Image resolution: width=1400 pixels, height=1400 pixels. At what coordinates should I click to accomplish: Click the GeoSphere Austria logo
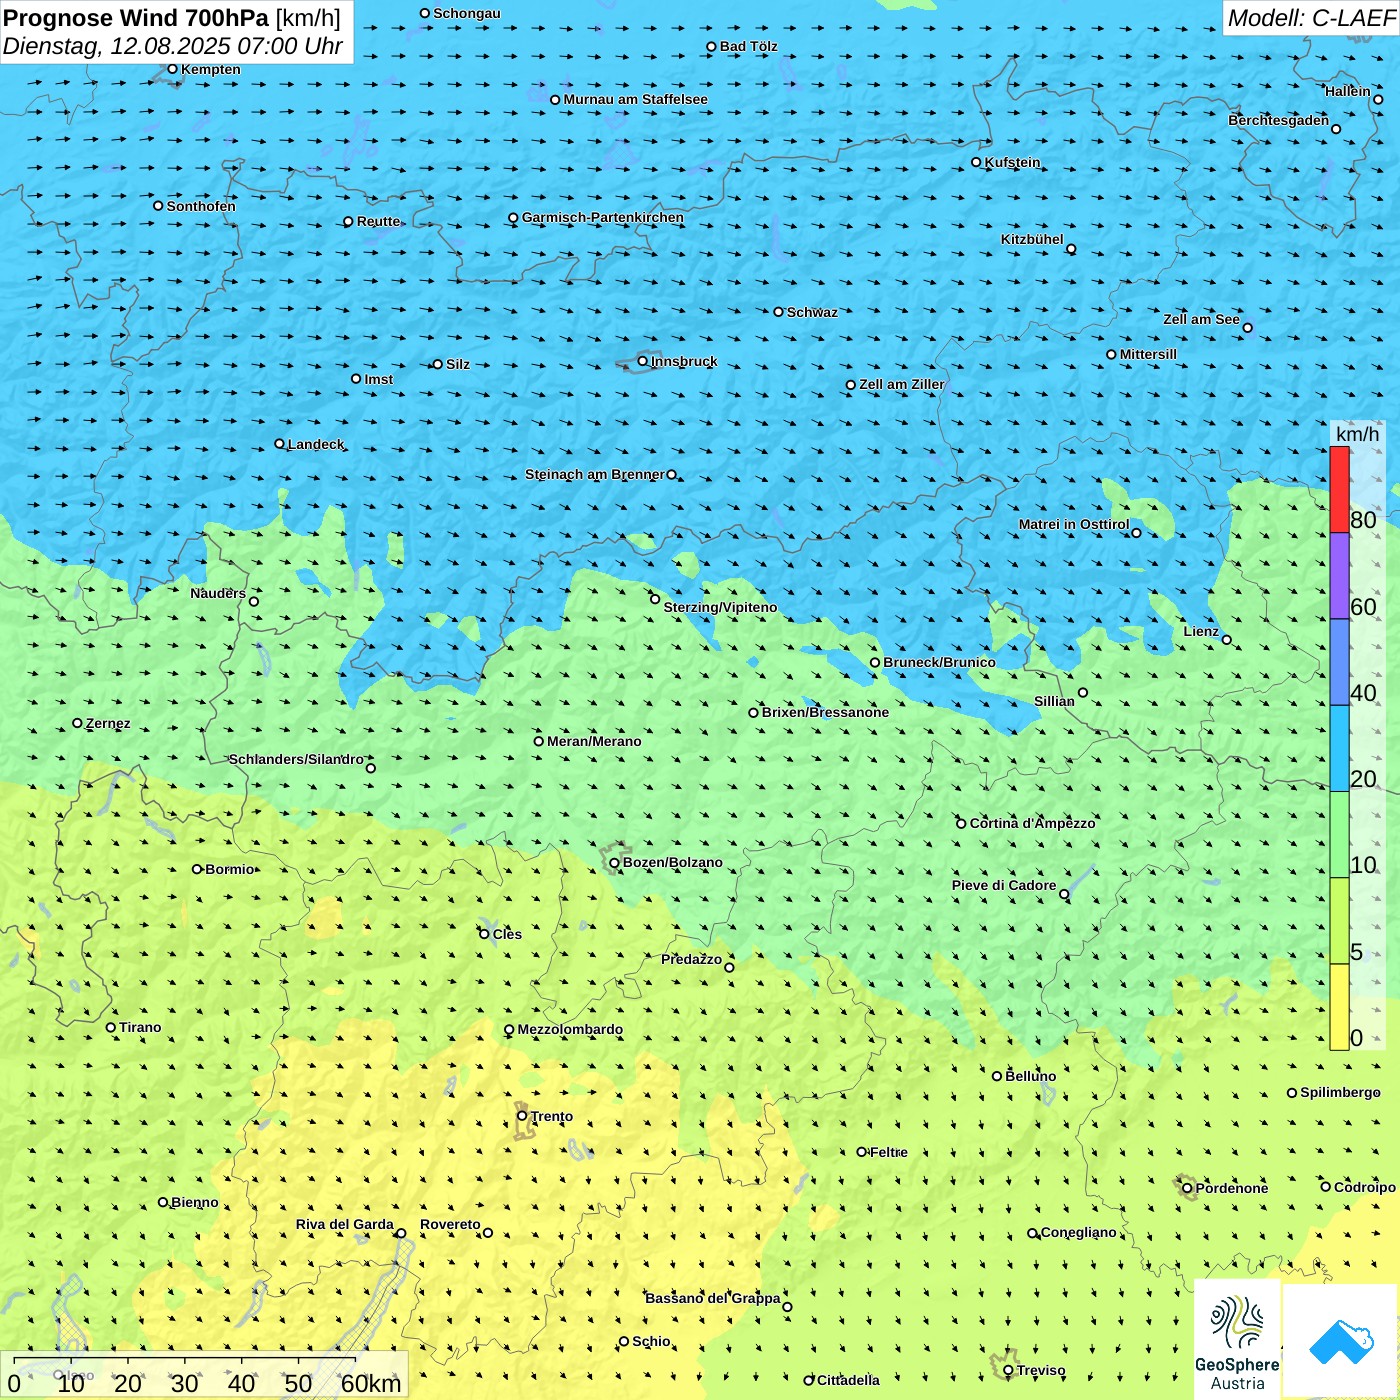click(x=1237, y=1340)
